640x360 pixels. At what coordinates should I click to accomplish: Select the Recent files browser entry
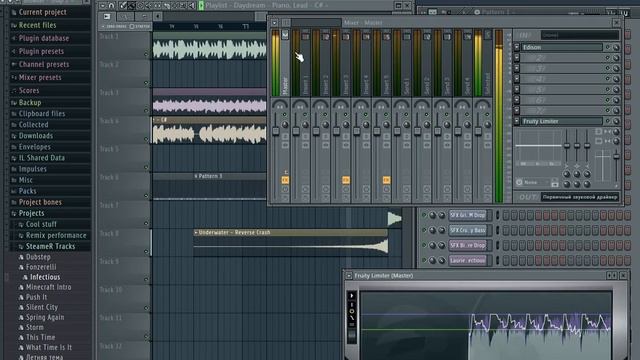pos(38,25)
